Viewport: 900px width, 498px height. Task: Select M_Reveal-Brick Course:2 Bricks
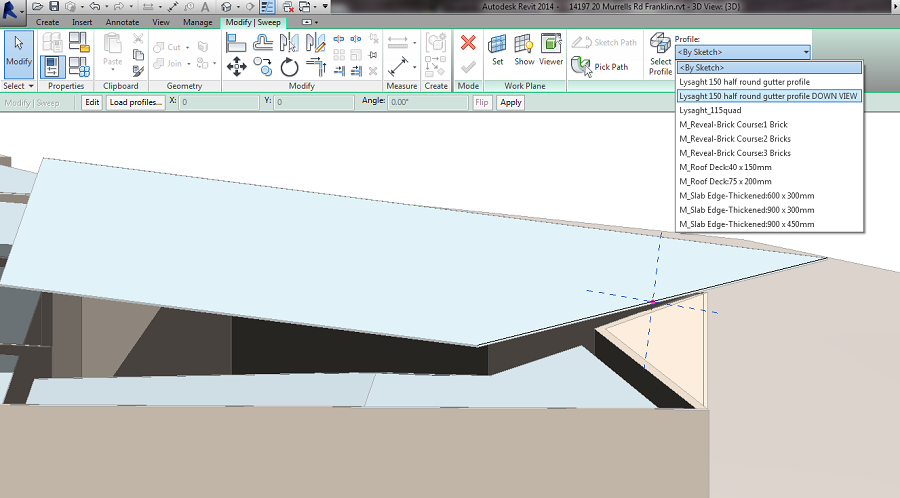[x=769, y=139]
